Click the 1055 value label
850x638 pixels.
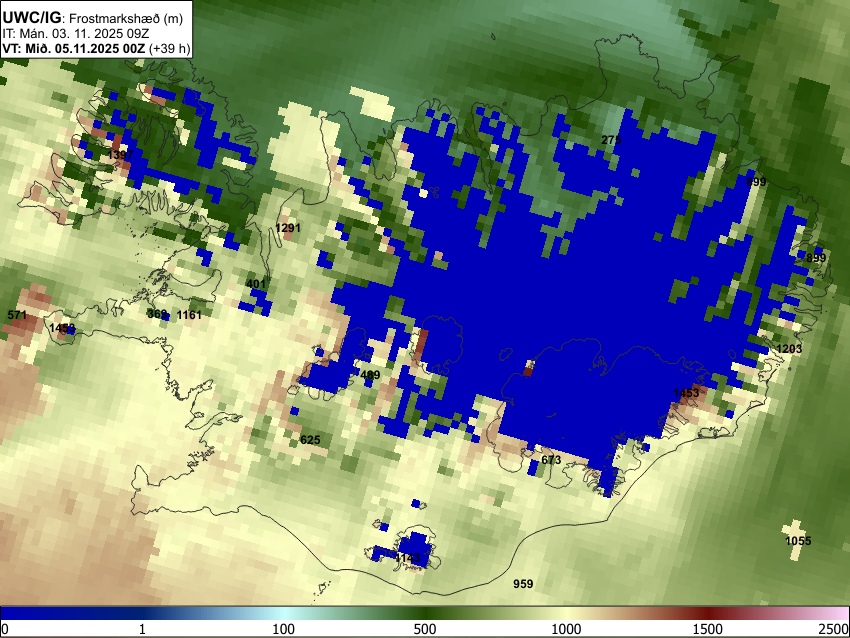[x=799, y=540]
